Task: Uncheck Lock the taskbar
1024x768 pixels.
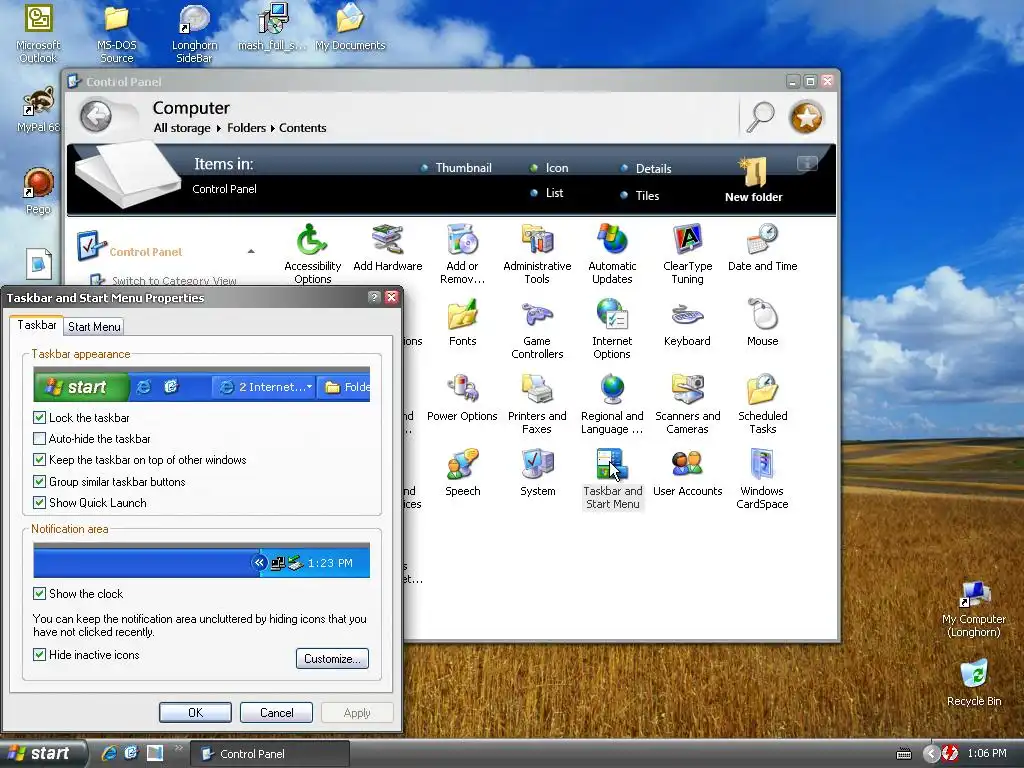Action: [x=40, y=417]
